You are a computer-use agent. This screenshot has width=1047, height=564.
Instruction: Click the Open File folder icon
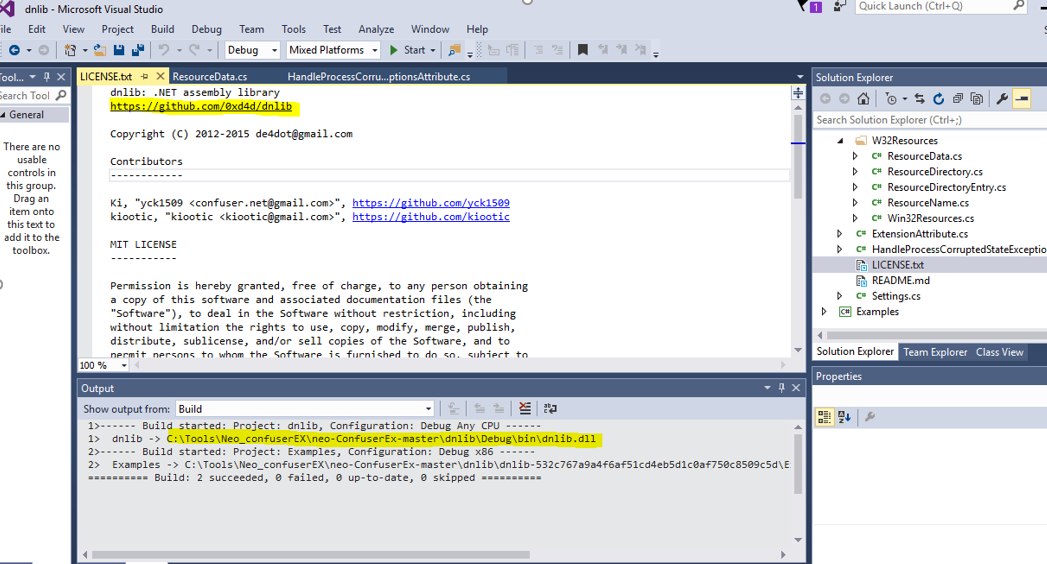point(99,50)
